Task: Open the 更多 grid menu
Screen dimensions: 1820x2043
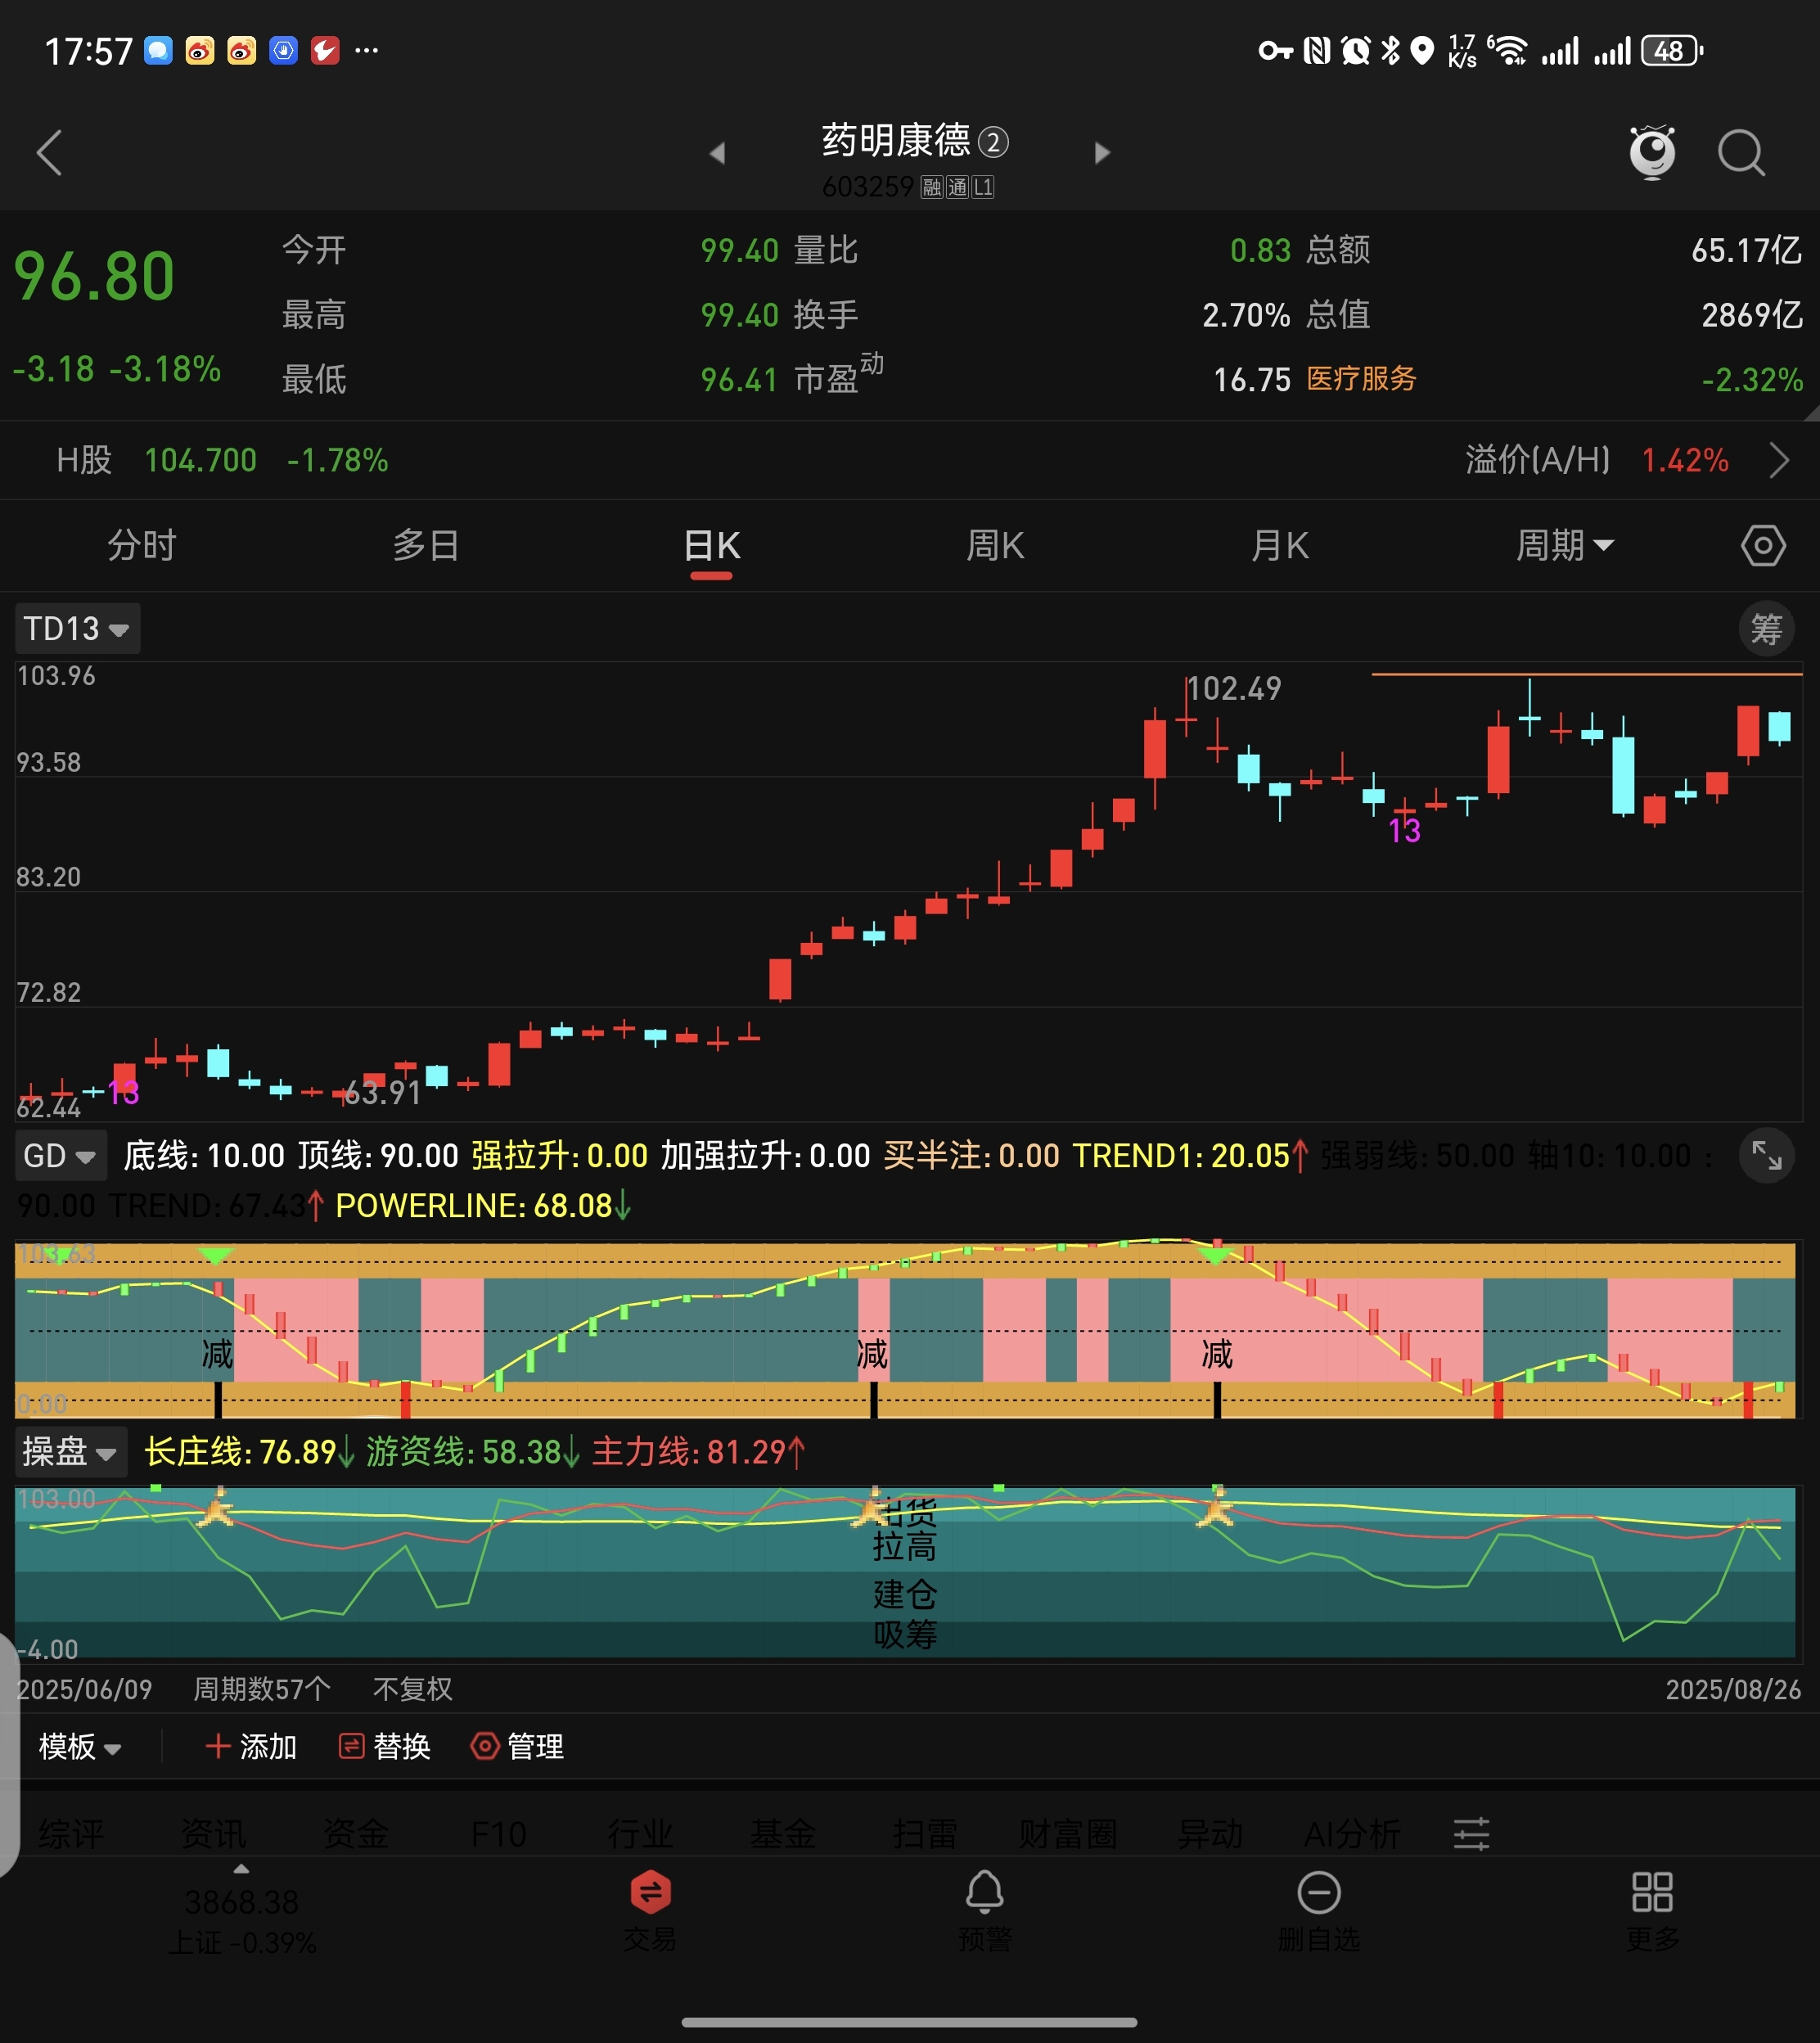Action: [x=1652, y=1911]
